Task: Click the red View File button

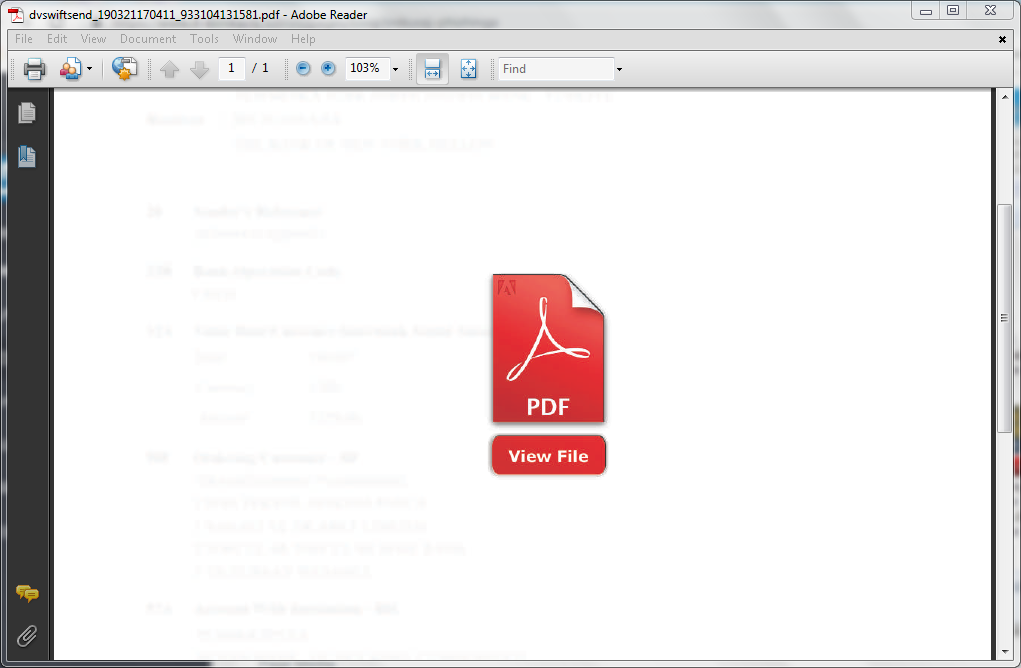Action: [x=548, y=456]
